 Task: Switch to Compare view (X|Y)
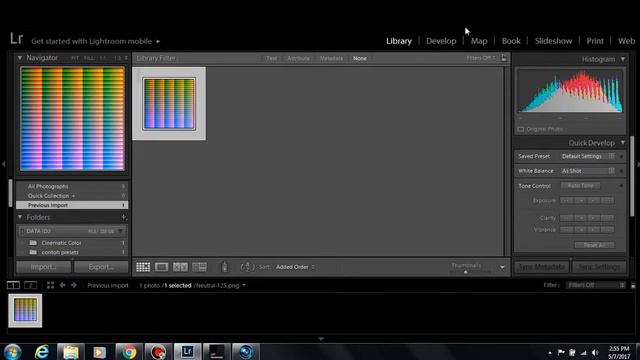coord(180,267)
